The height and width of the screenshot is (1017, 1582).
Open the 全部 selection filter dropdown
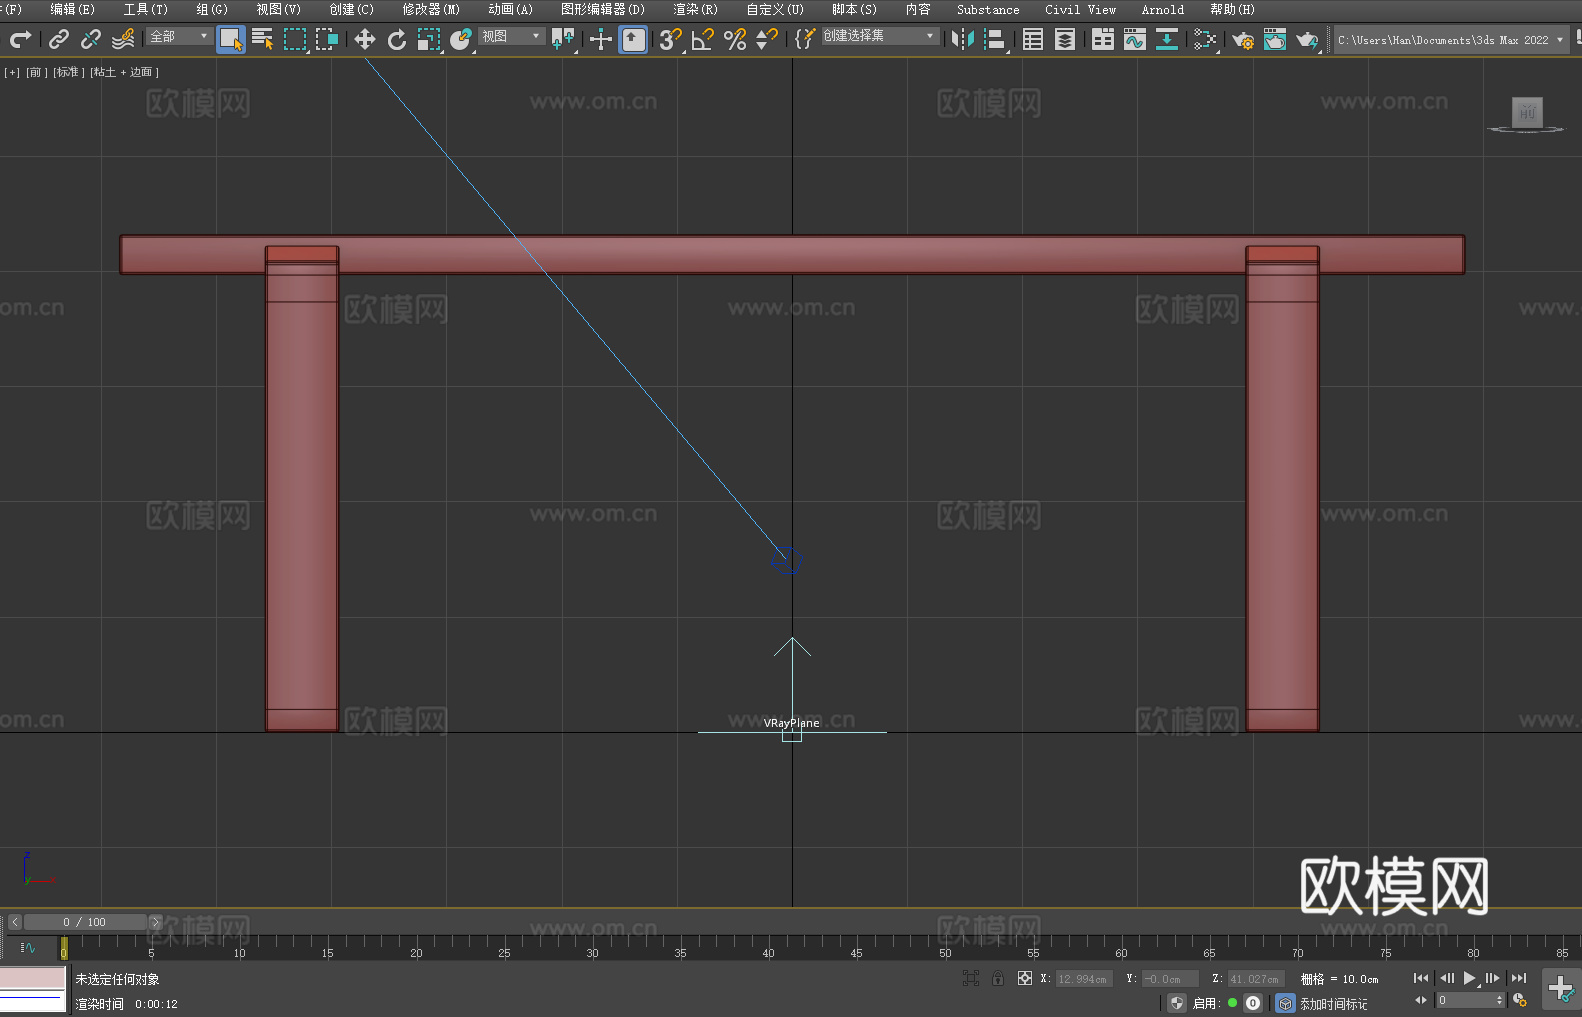click(x=179, y=36)
